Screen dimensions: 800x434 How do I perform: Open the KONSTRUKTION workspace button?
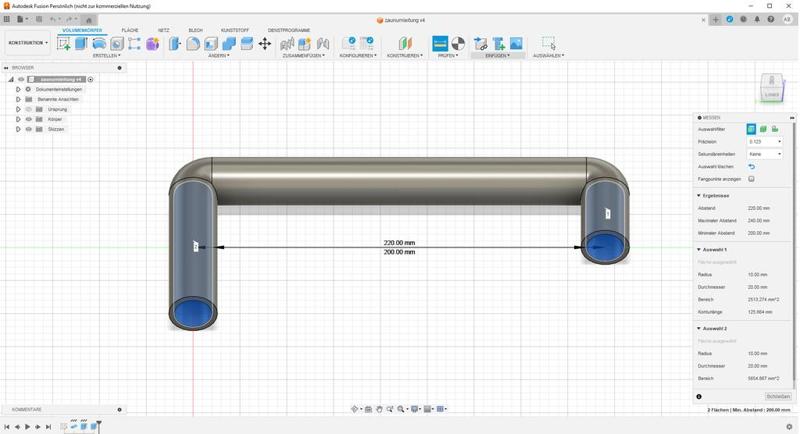click(28, 43)
